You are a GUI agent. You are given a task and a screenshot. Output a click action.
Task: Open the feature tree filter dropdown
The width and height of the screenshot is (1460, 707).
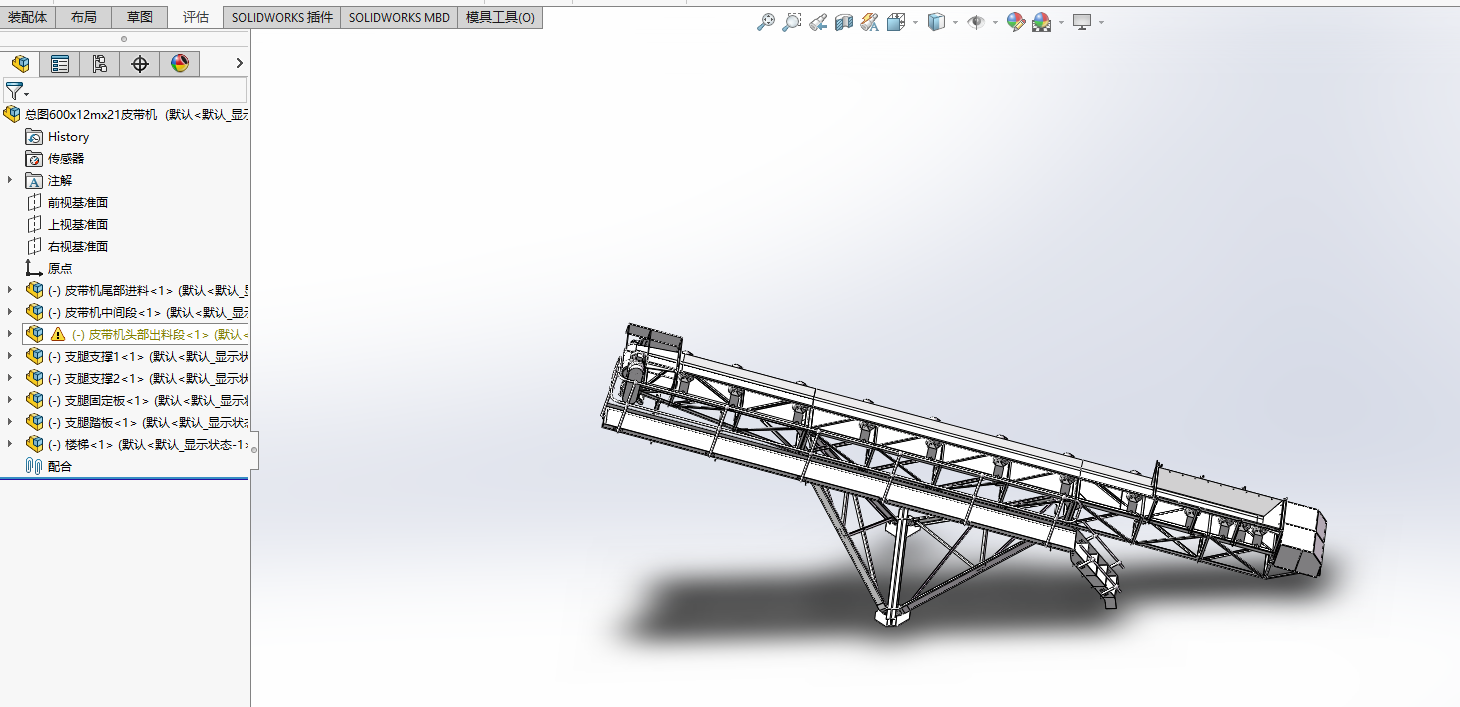(17, 91)
